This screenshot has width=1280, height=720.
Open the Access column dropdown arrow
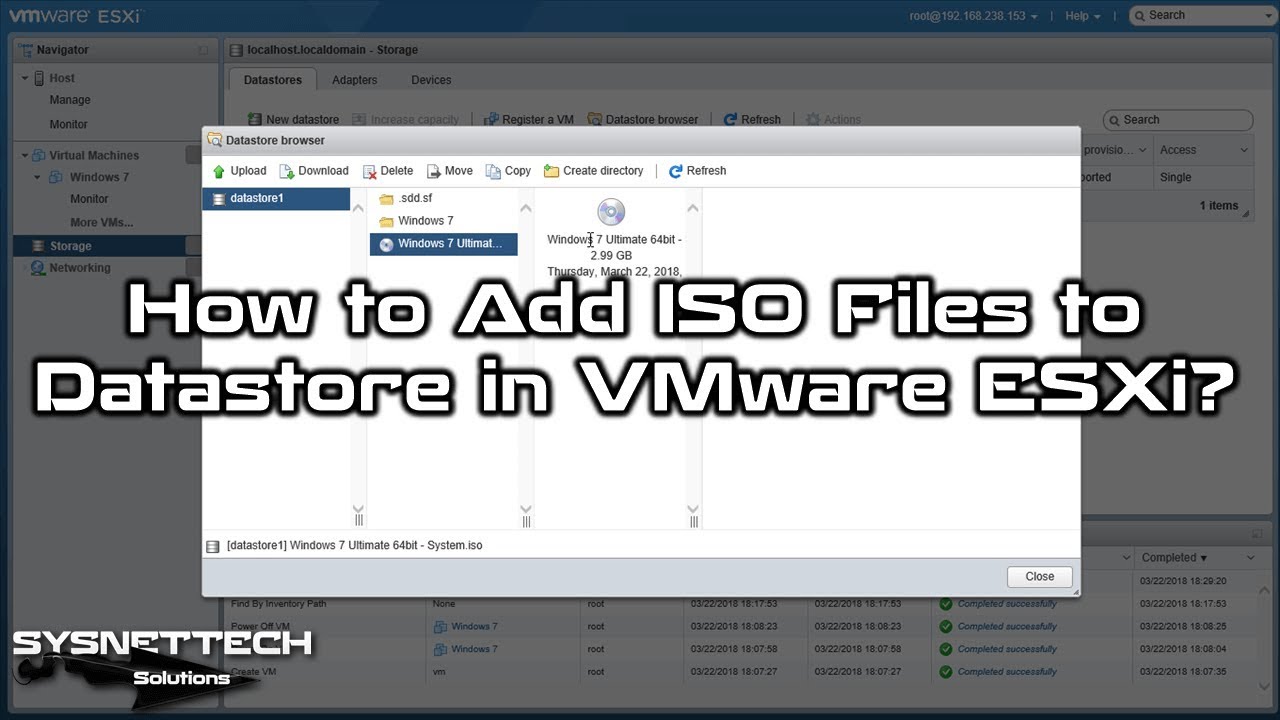click(1244, 150)
